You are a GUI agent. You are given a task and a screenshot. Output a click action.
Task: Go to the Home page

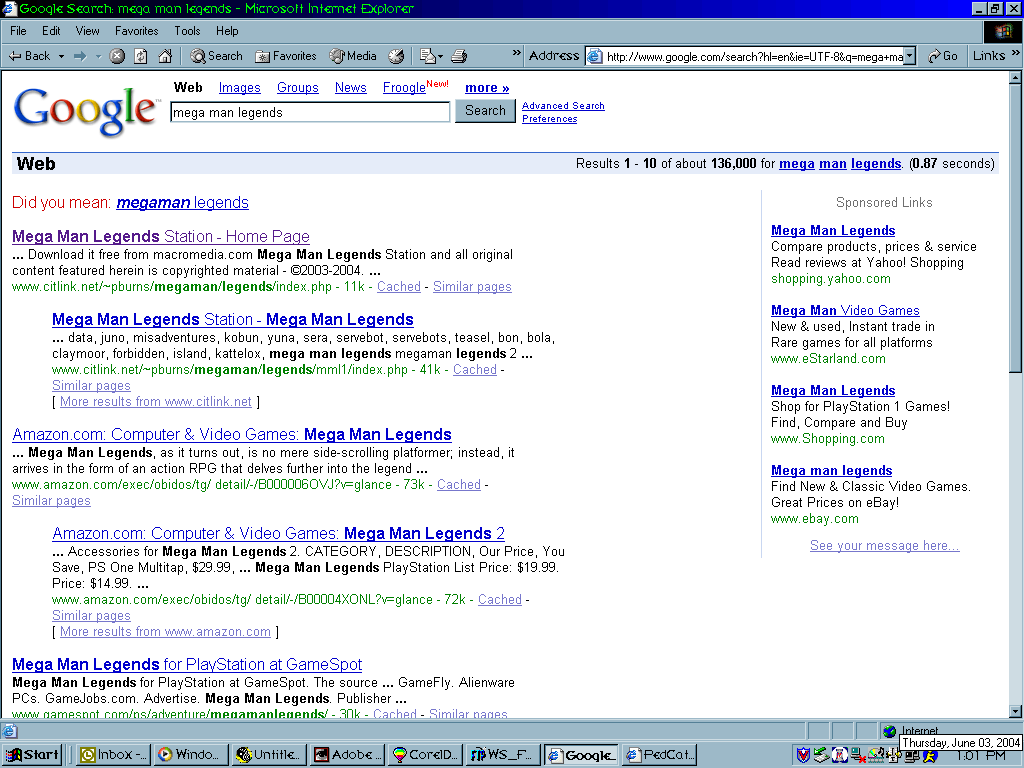(165, 56)
